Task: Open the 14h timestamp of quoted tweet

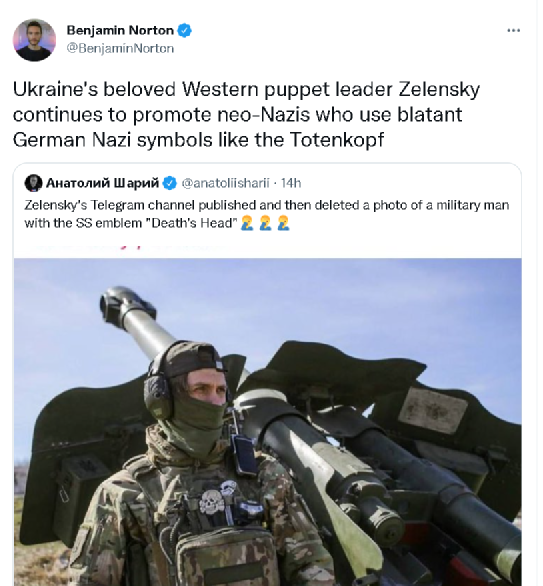Action: (291, 183)
